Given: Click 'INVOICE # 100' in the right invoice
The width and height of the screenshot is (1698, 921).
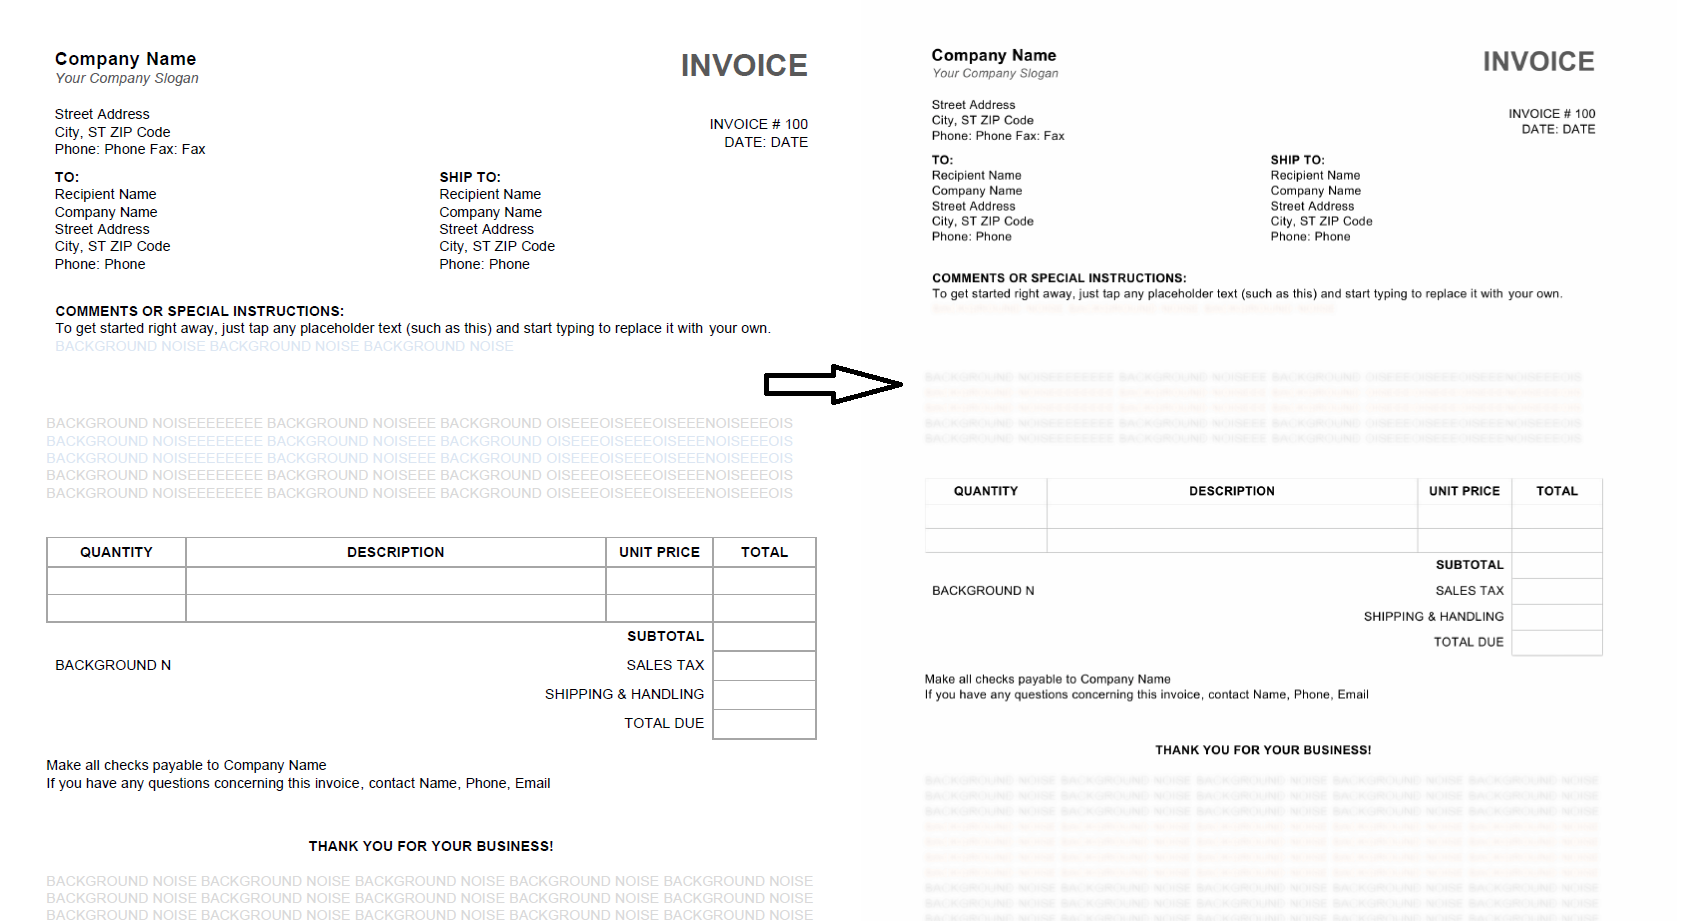Looking at the screenshot, I should [x=1552, y=114].
